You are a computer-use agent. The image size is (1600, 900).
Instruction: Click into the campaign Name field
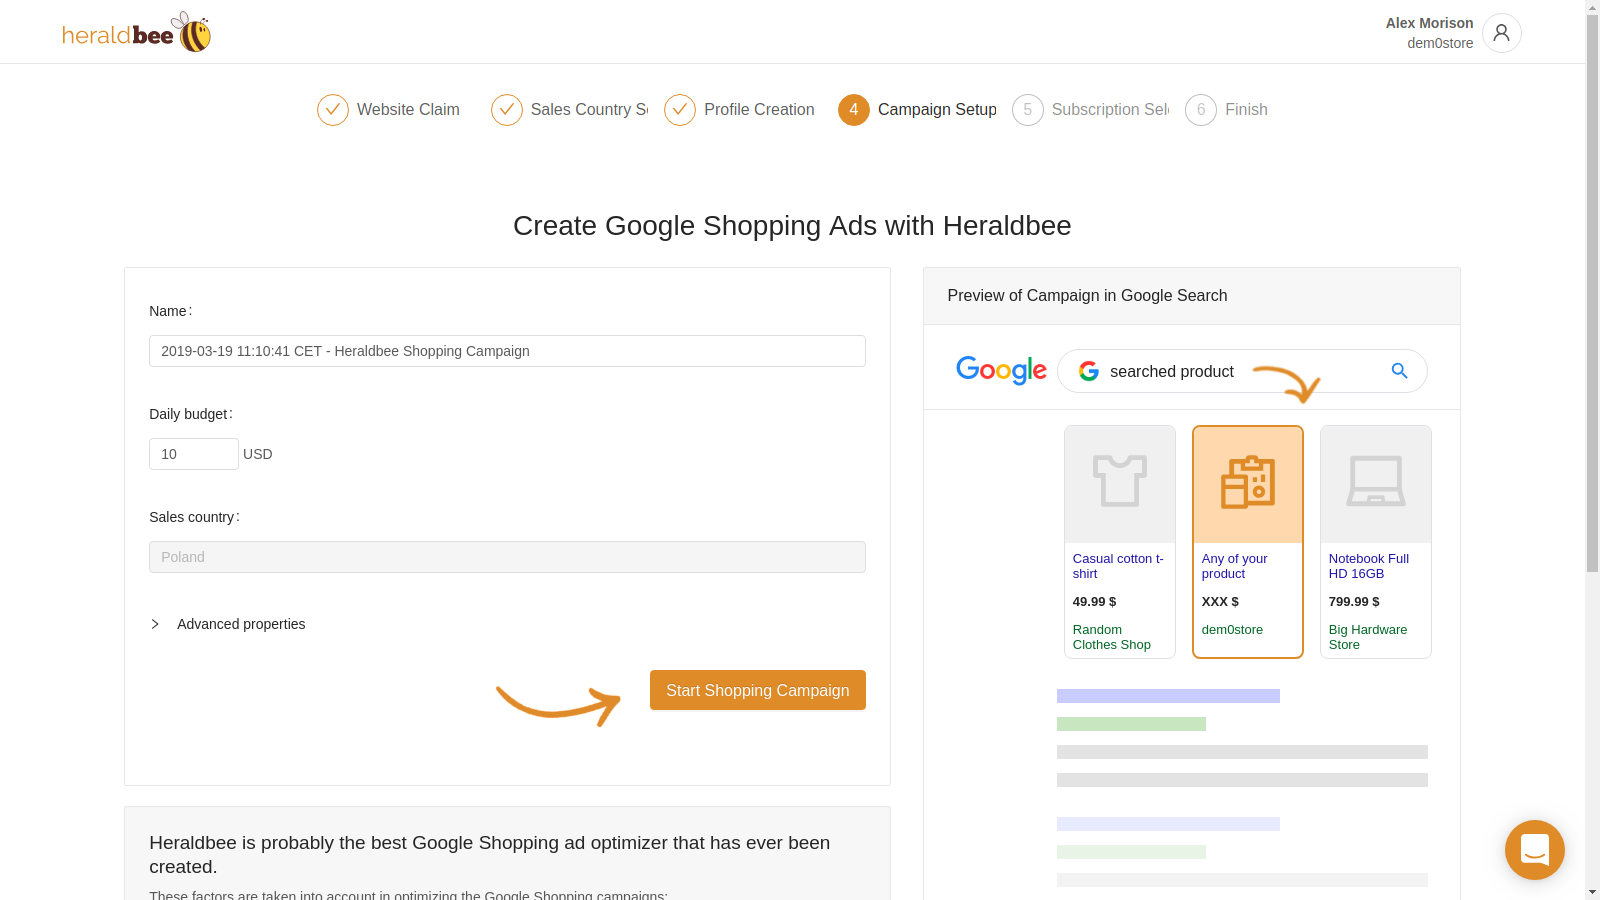(506, 351)
